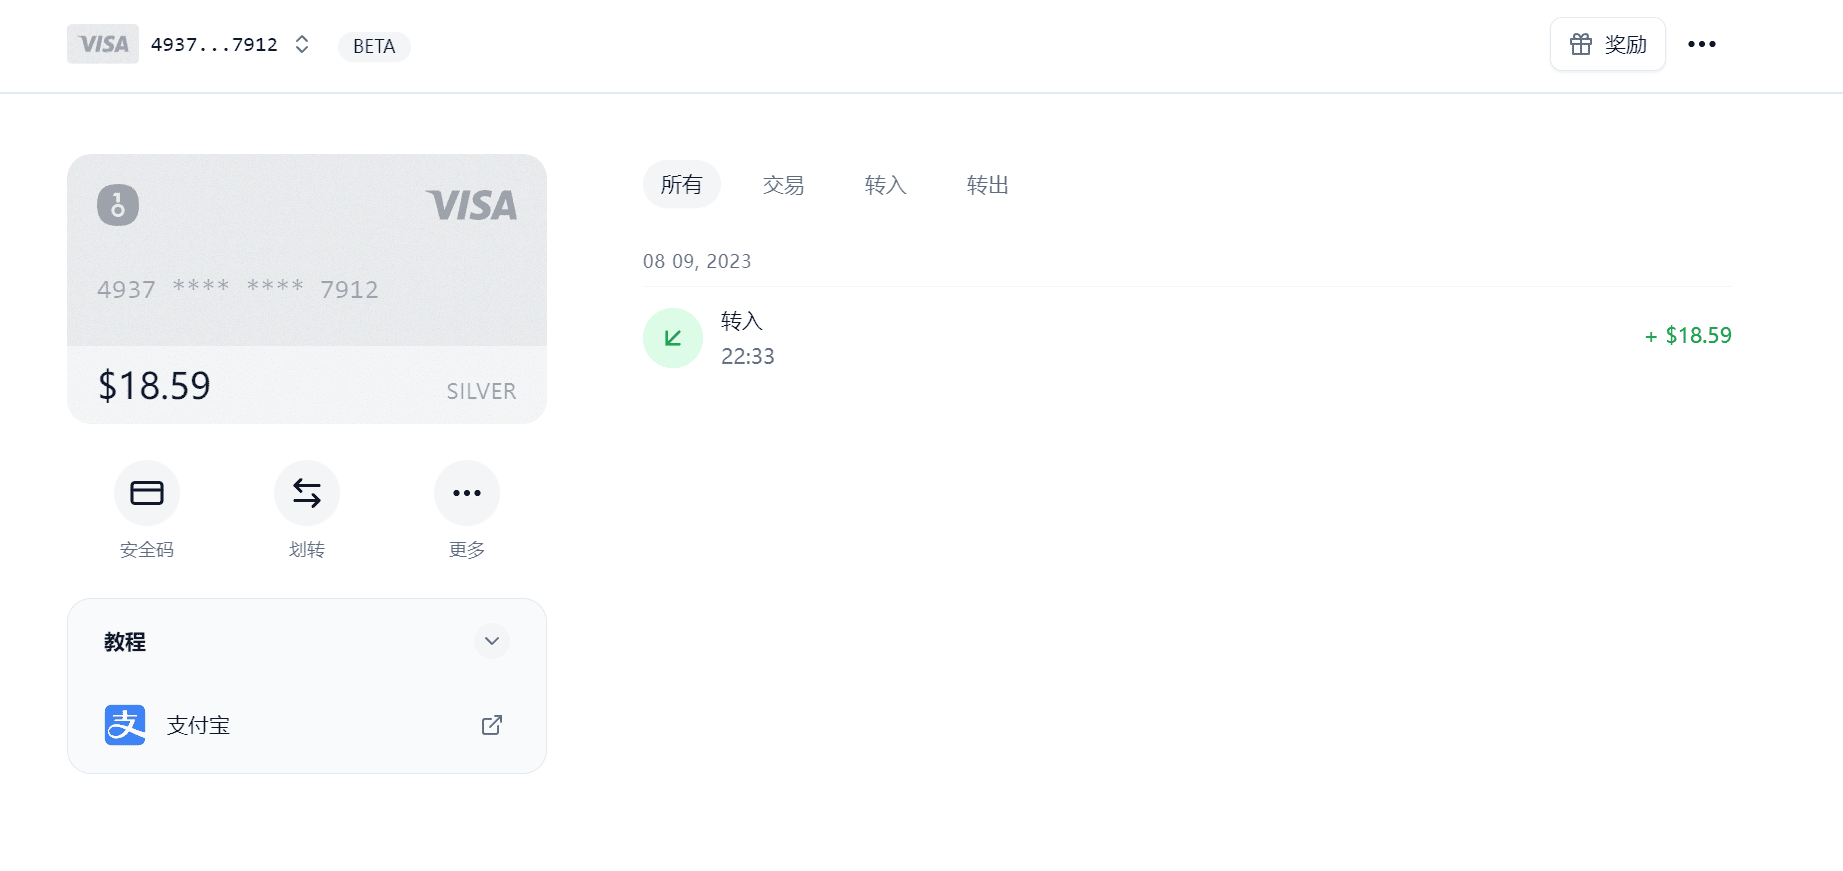Expand the card number selector chevron

click(300, 44)
